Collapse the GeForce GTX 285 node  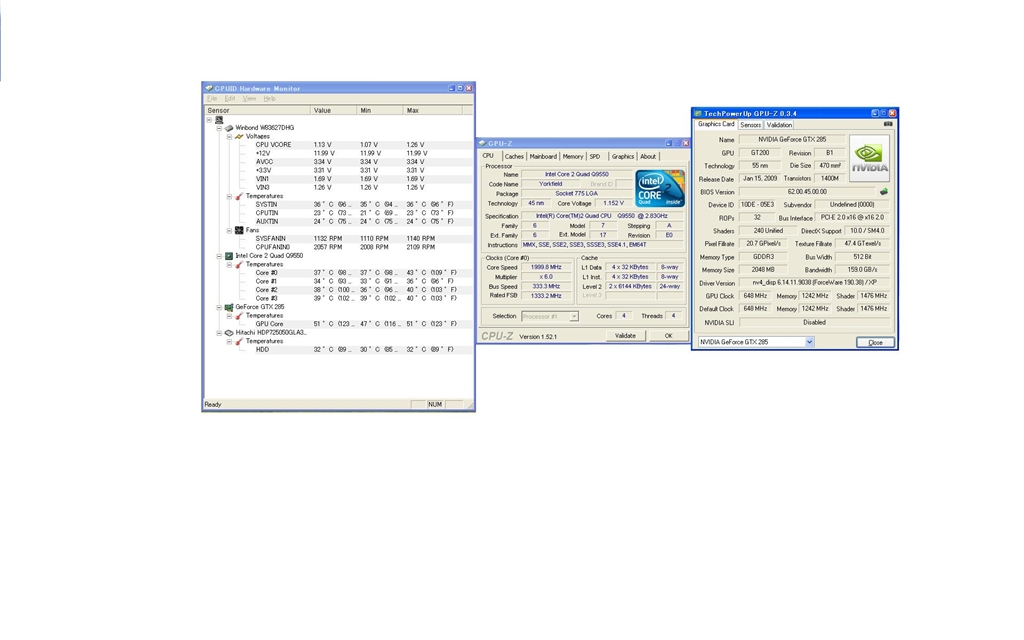pyautogui.click(x=219, y=308)
